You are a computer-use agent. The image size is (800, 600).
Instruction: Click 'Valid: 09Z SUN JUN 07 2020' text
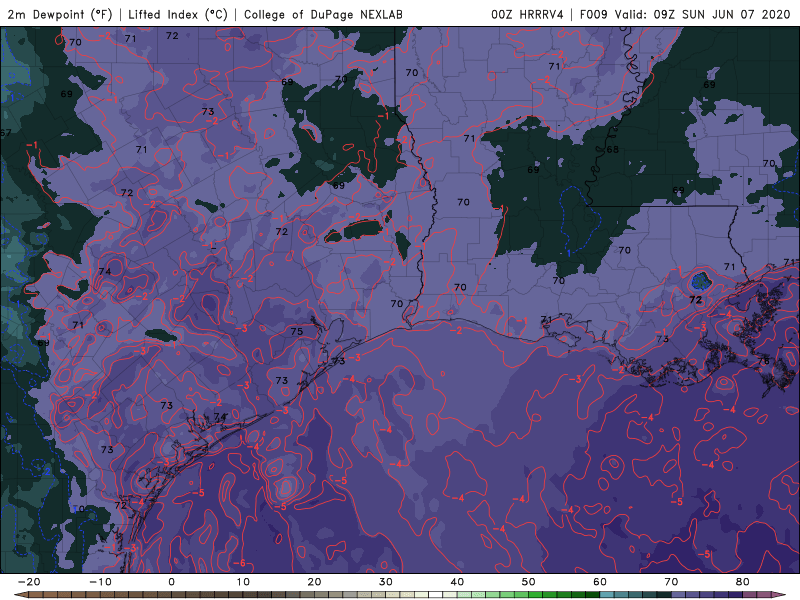click(x=702, y=14)
